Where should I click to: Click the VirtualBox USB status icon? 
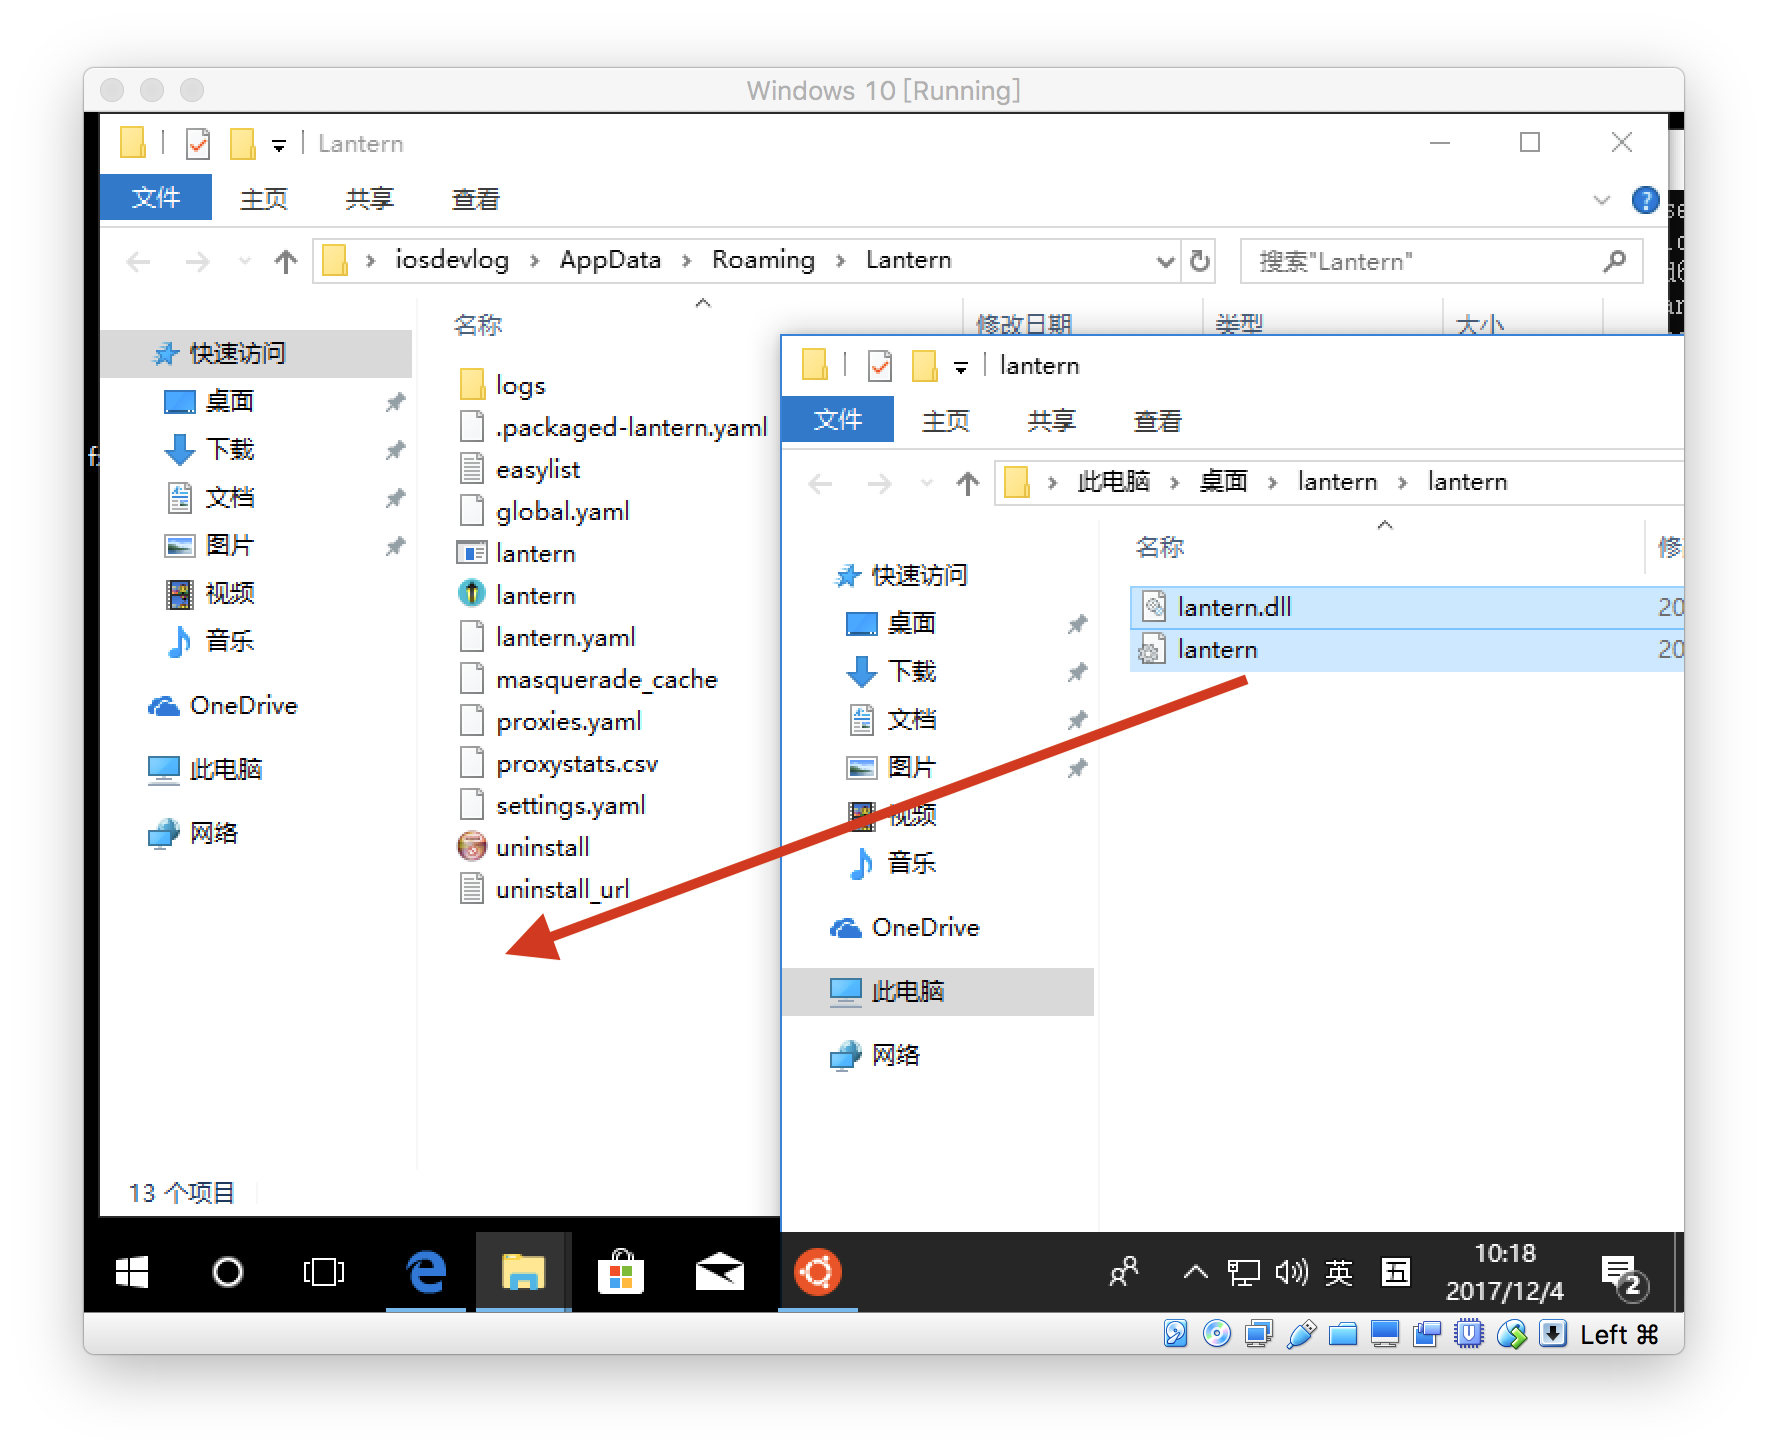point(1301,1334)
